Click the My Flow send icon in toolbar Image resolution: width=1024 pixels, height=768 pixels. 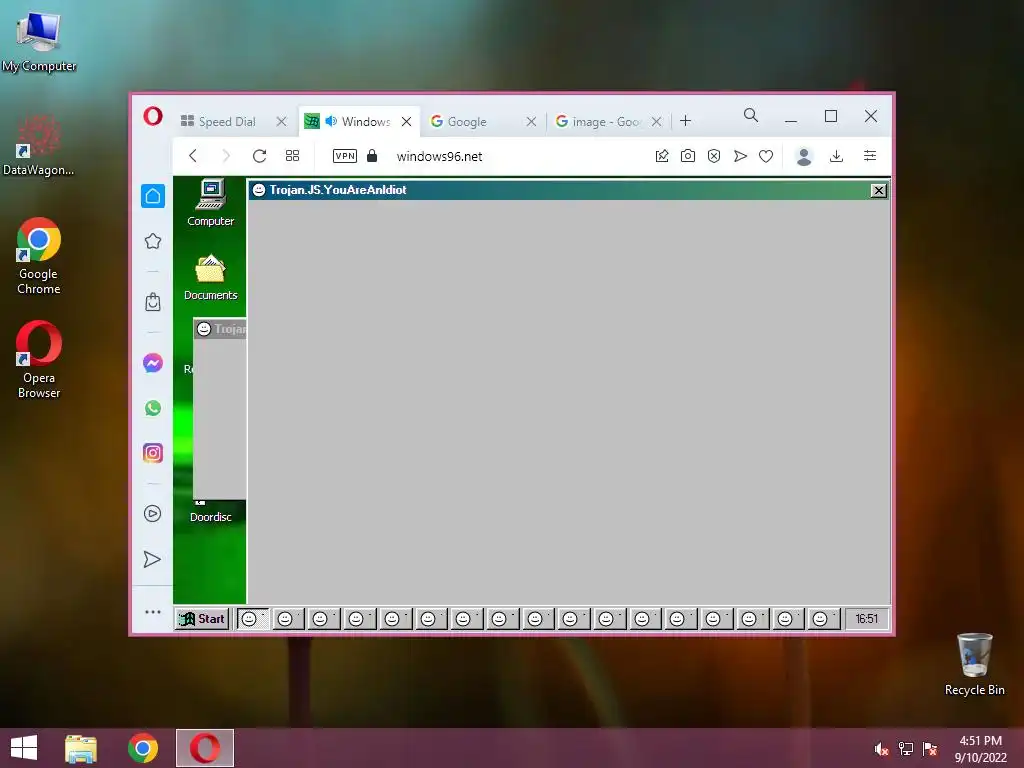click(740, 155)
